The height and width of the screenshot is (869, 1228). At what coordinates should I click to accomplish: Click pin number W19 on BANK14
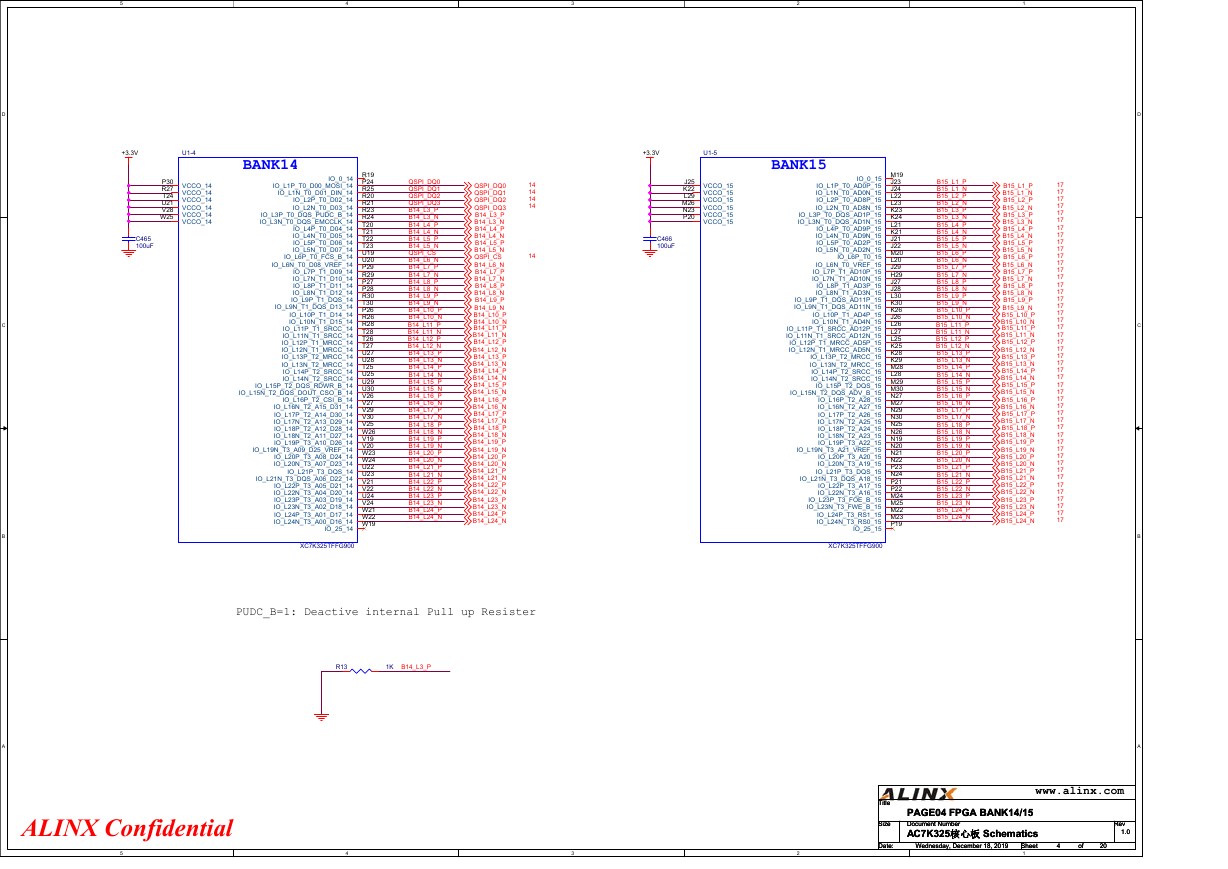[x=368, y=524]
